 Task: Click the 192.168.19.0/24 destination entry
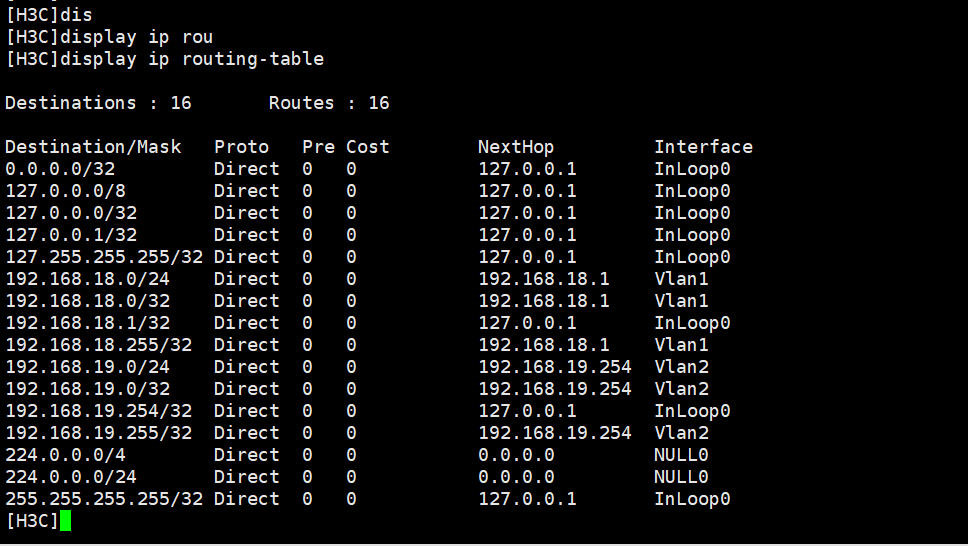pyautogui.click(x=87, y=367)
